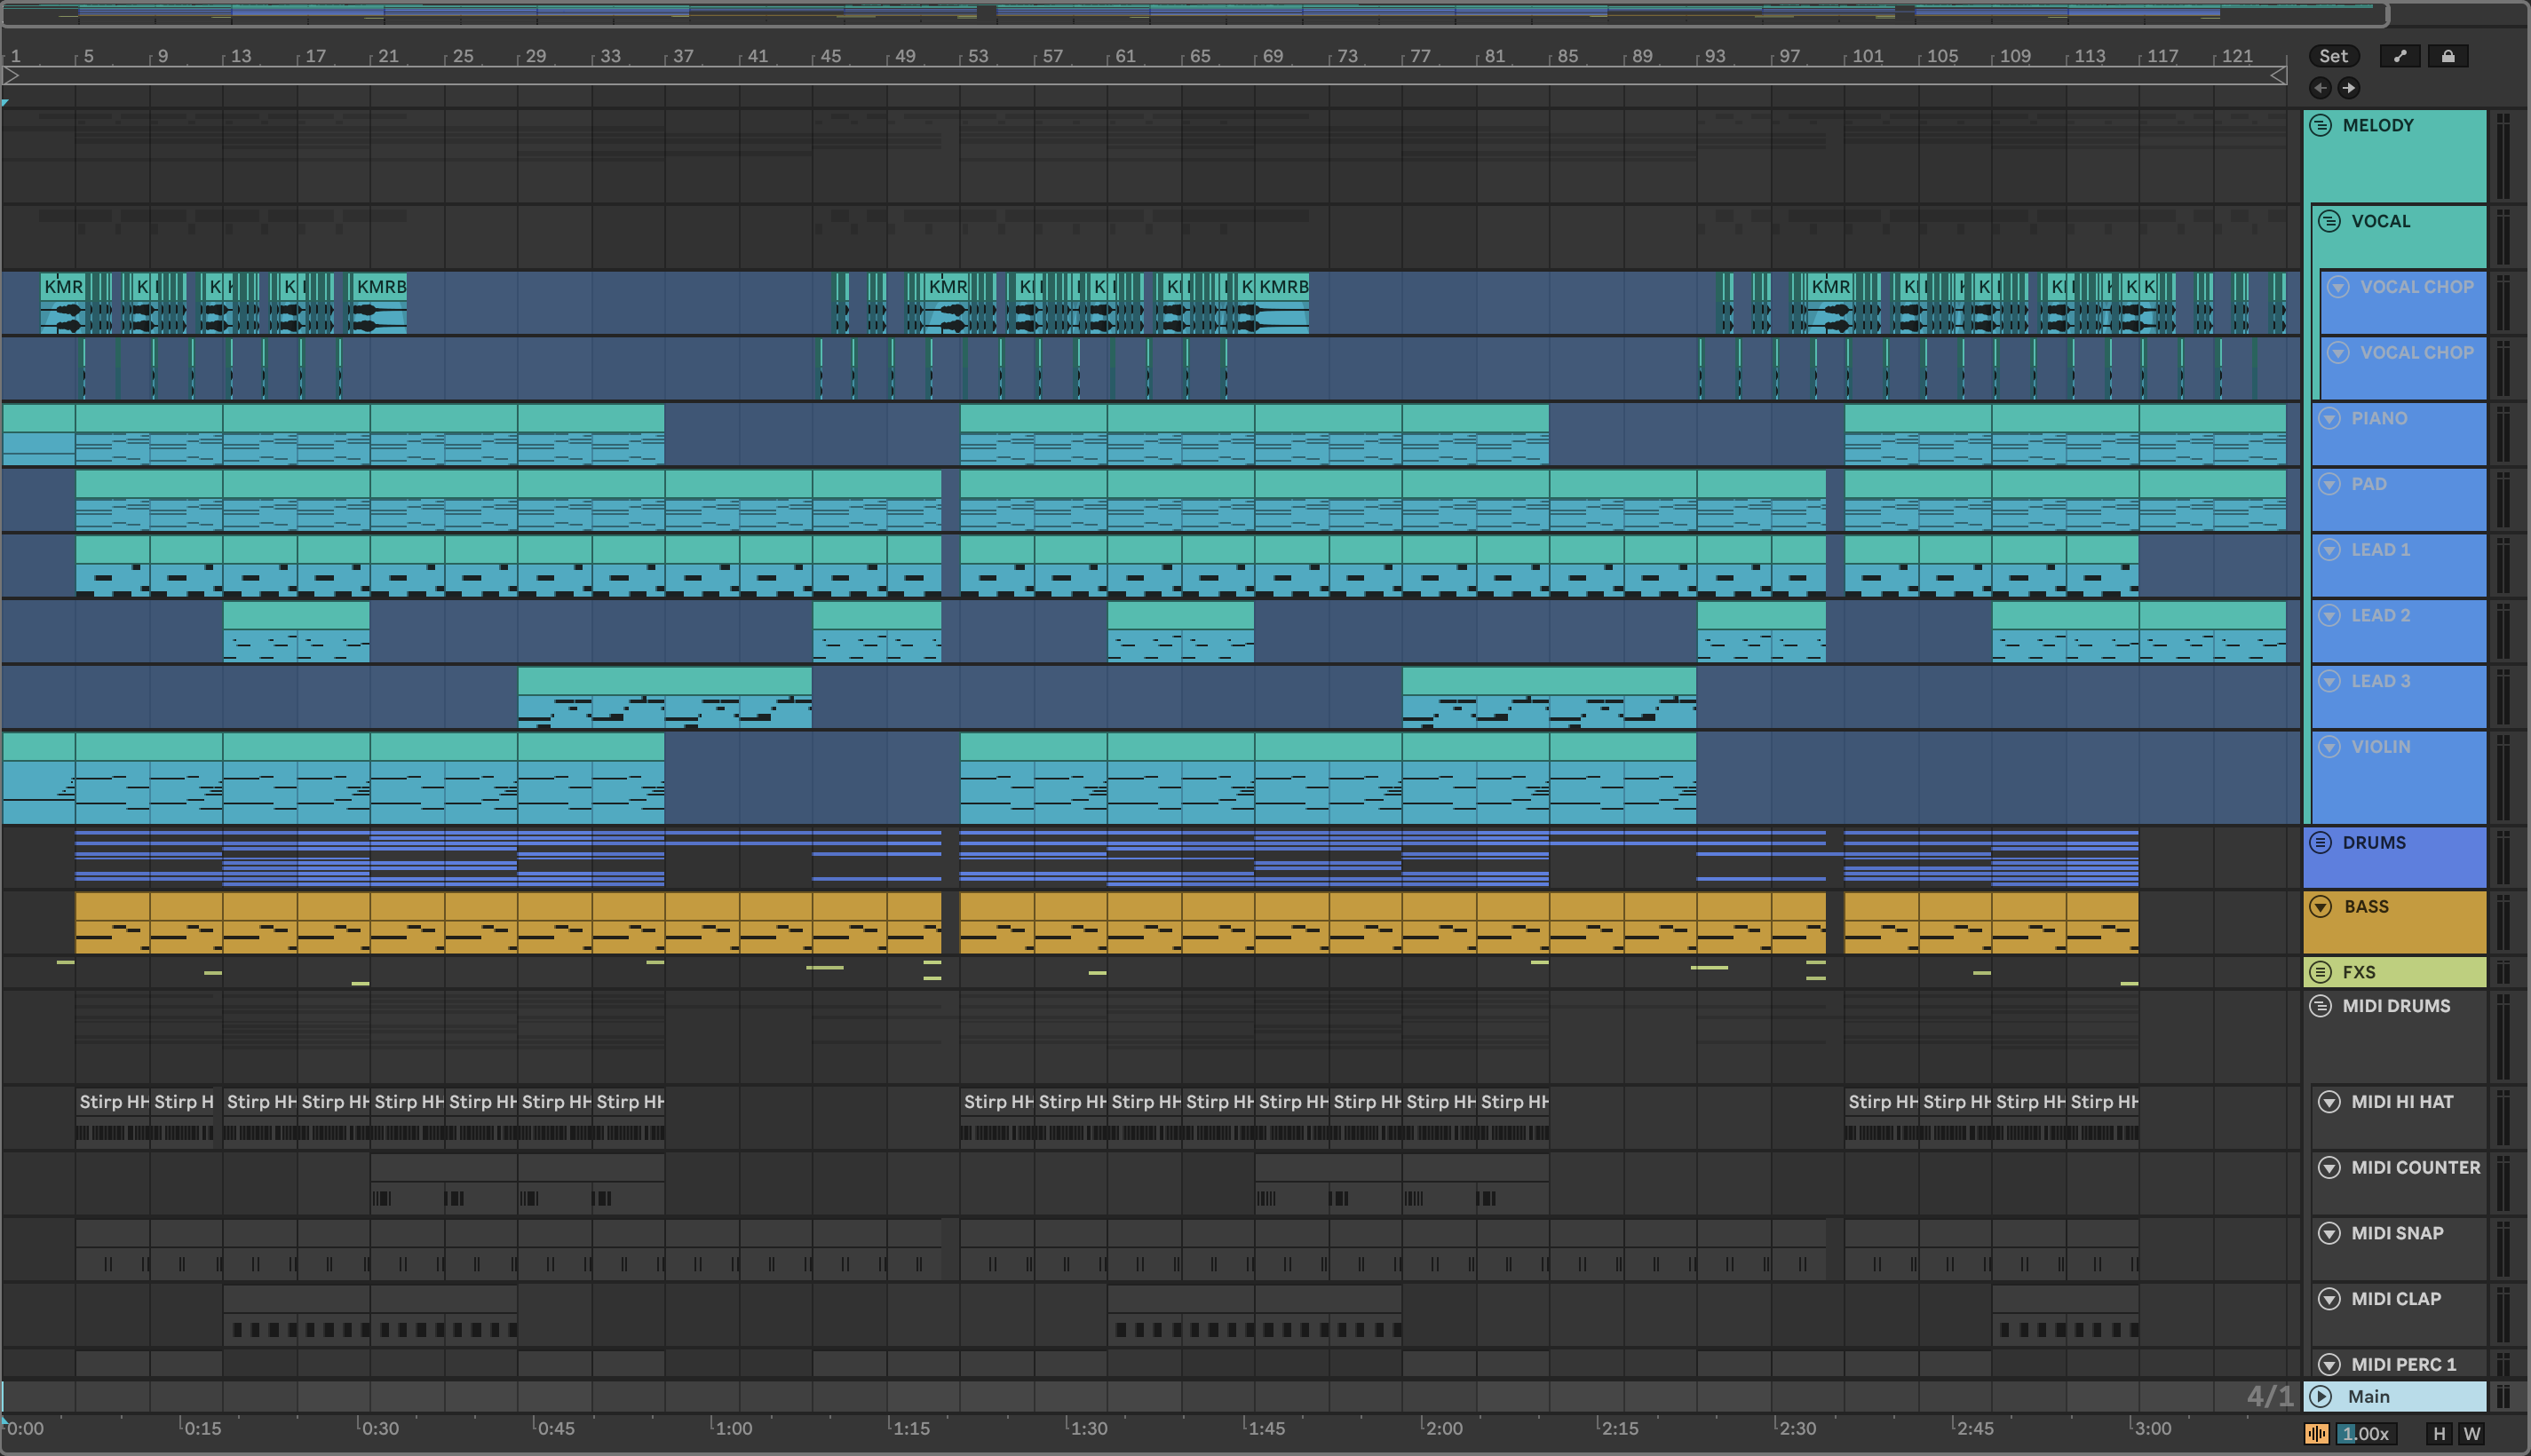Select the MIDI COUNTER track name
The image size is (2531, 1456).
point(2415,1168)
